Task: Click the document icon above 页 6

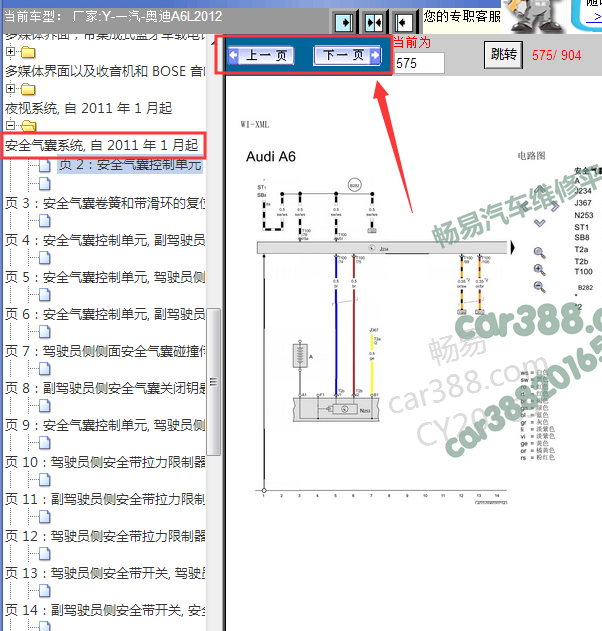Action: [45, 295]
